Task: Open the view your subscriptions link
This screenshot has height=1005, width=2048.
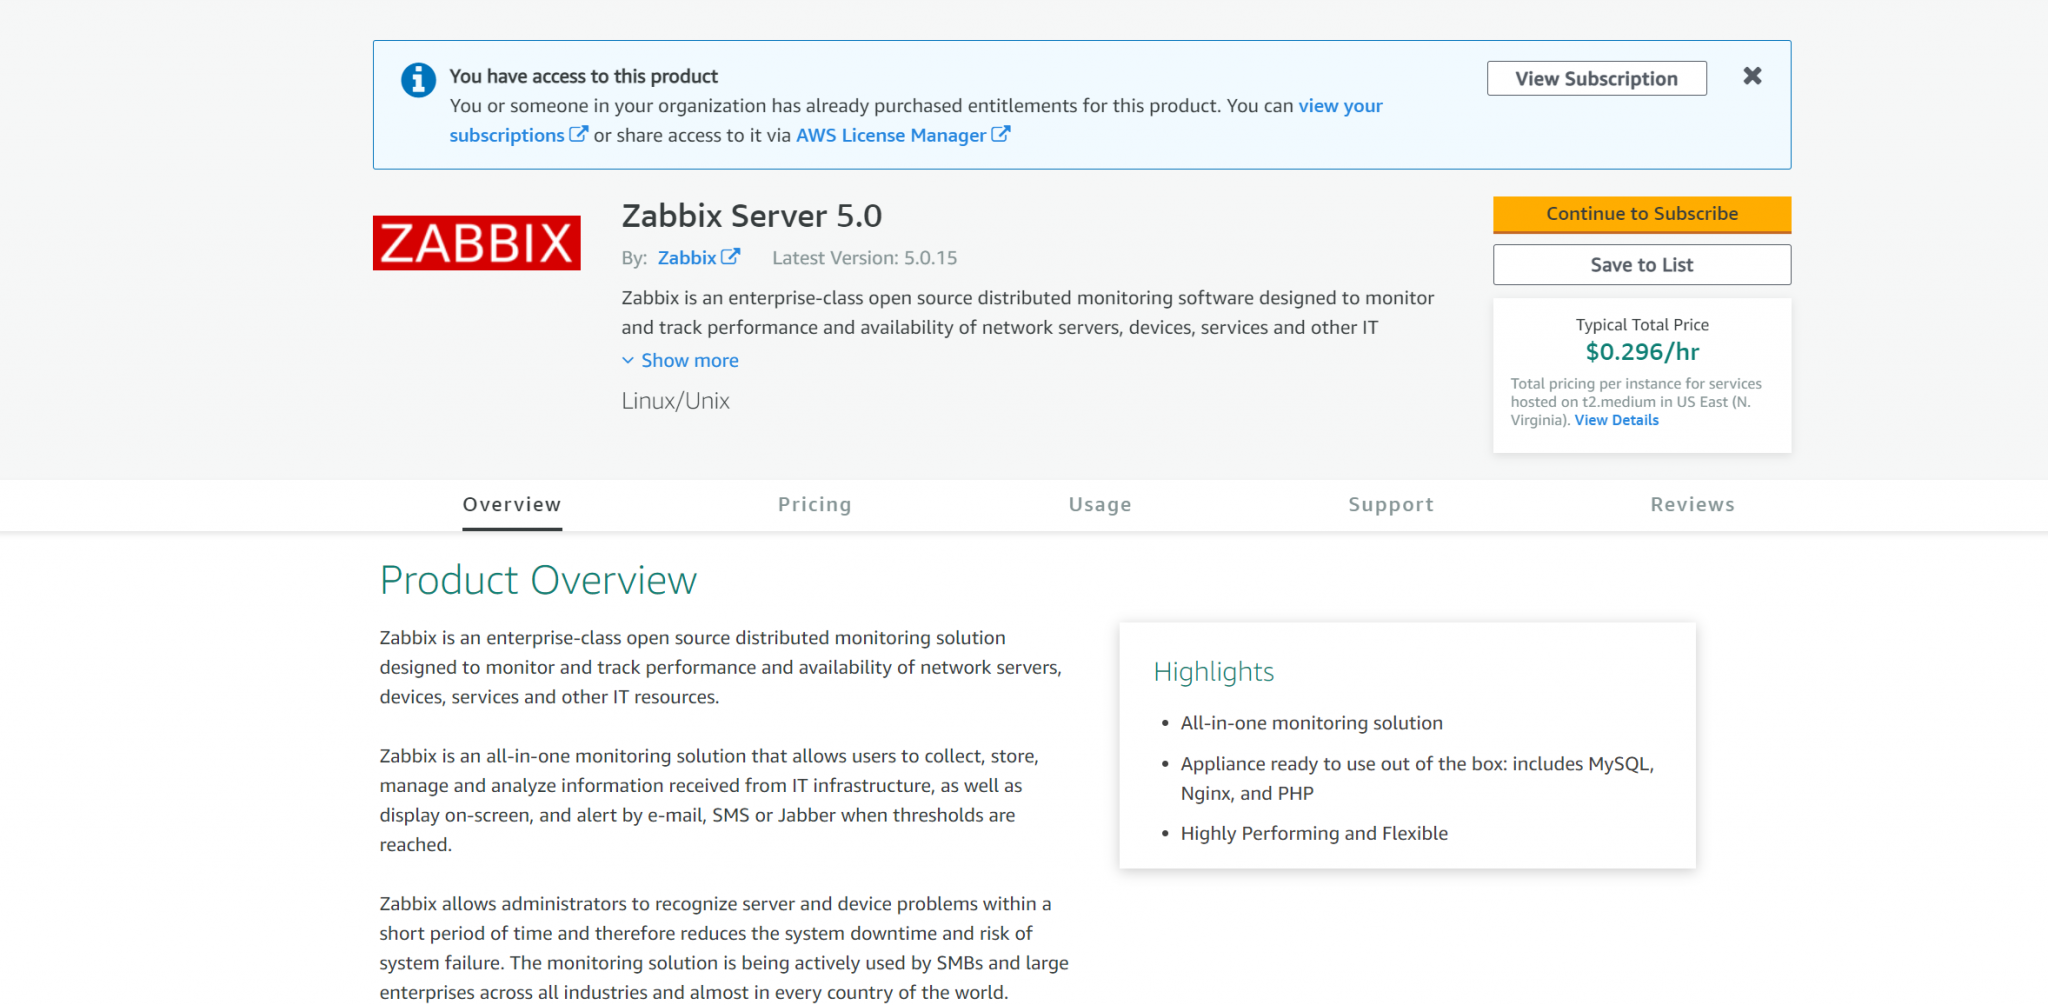Action: click(1340, 105)
